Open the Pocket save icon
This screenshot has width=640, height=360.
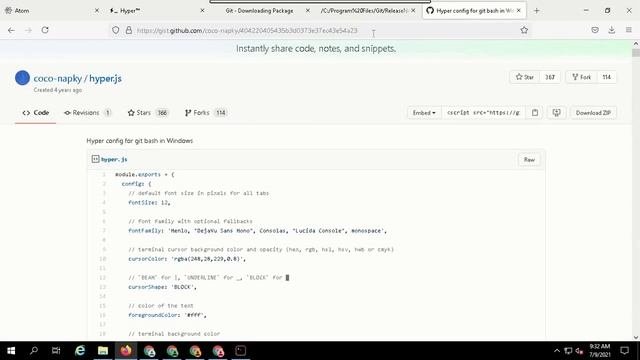coord(595,30)
